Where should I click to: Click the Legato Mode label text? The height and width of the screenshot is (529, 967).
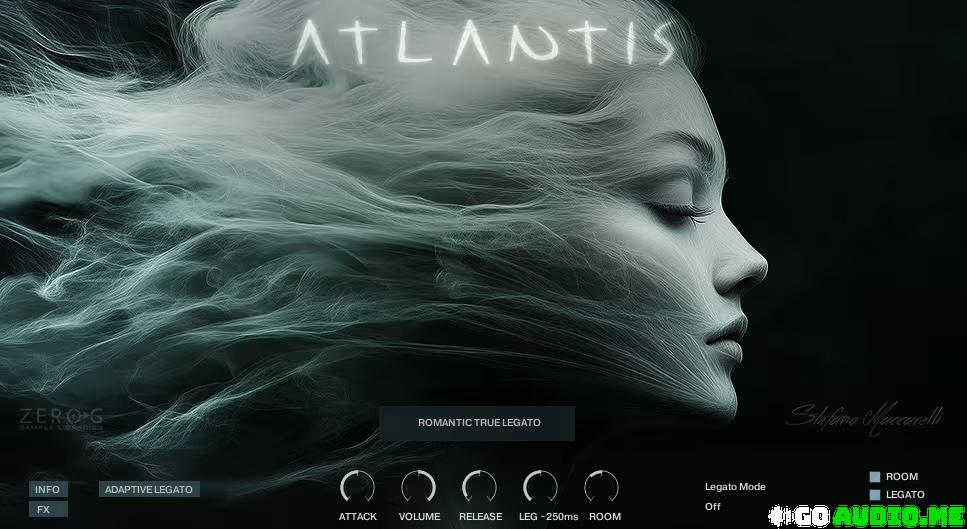click(735, 487)
